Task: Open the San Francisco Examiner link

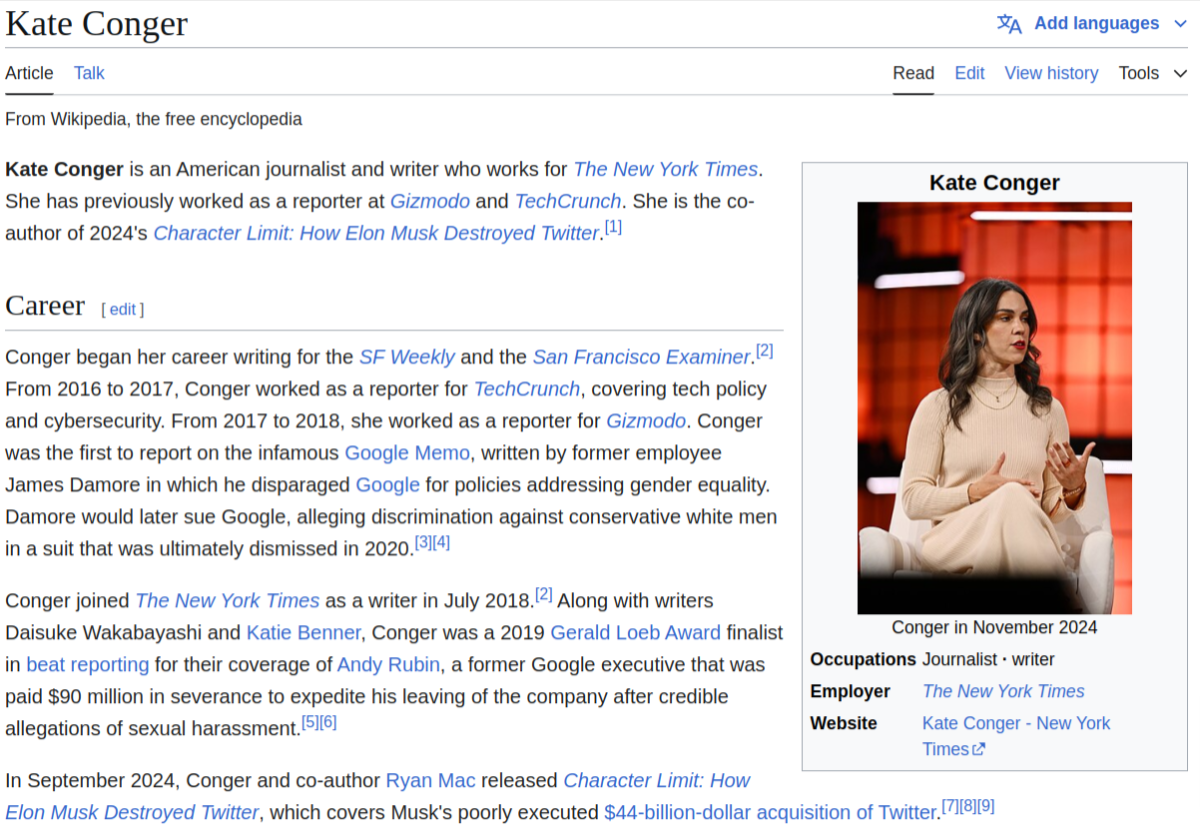Action: [x=641, y=357]
